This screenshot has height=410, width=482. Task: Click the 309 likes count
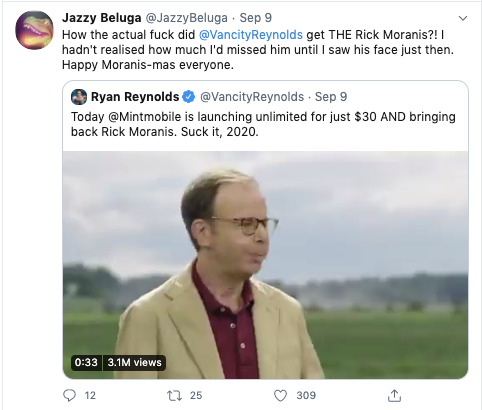tap(306, 395)
